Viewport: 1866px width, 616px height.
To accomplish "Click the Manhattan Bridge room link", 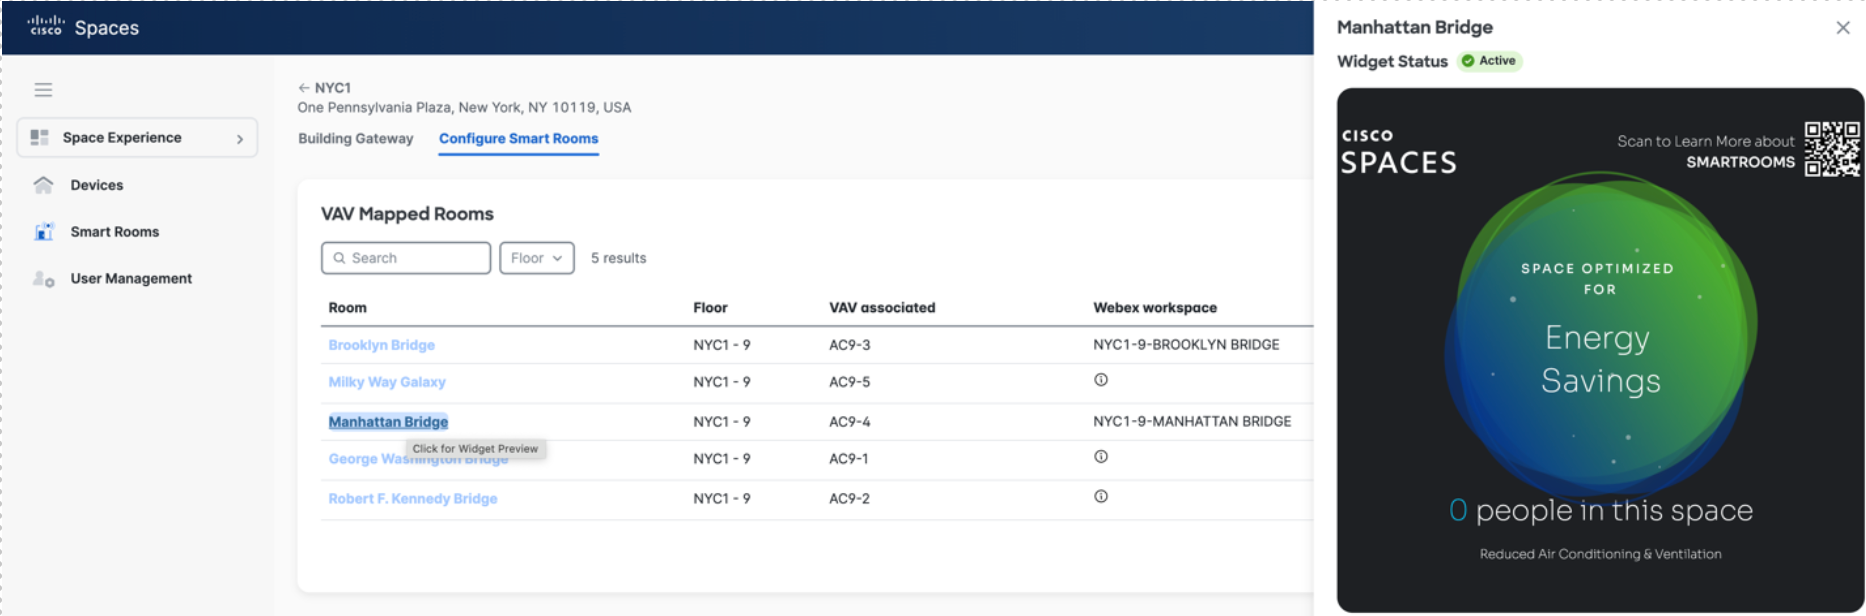I will tap(388, 422).
